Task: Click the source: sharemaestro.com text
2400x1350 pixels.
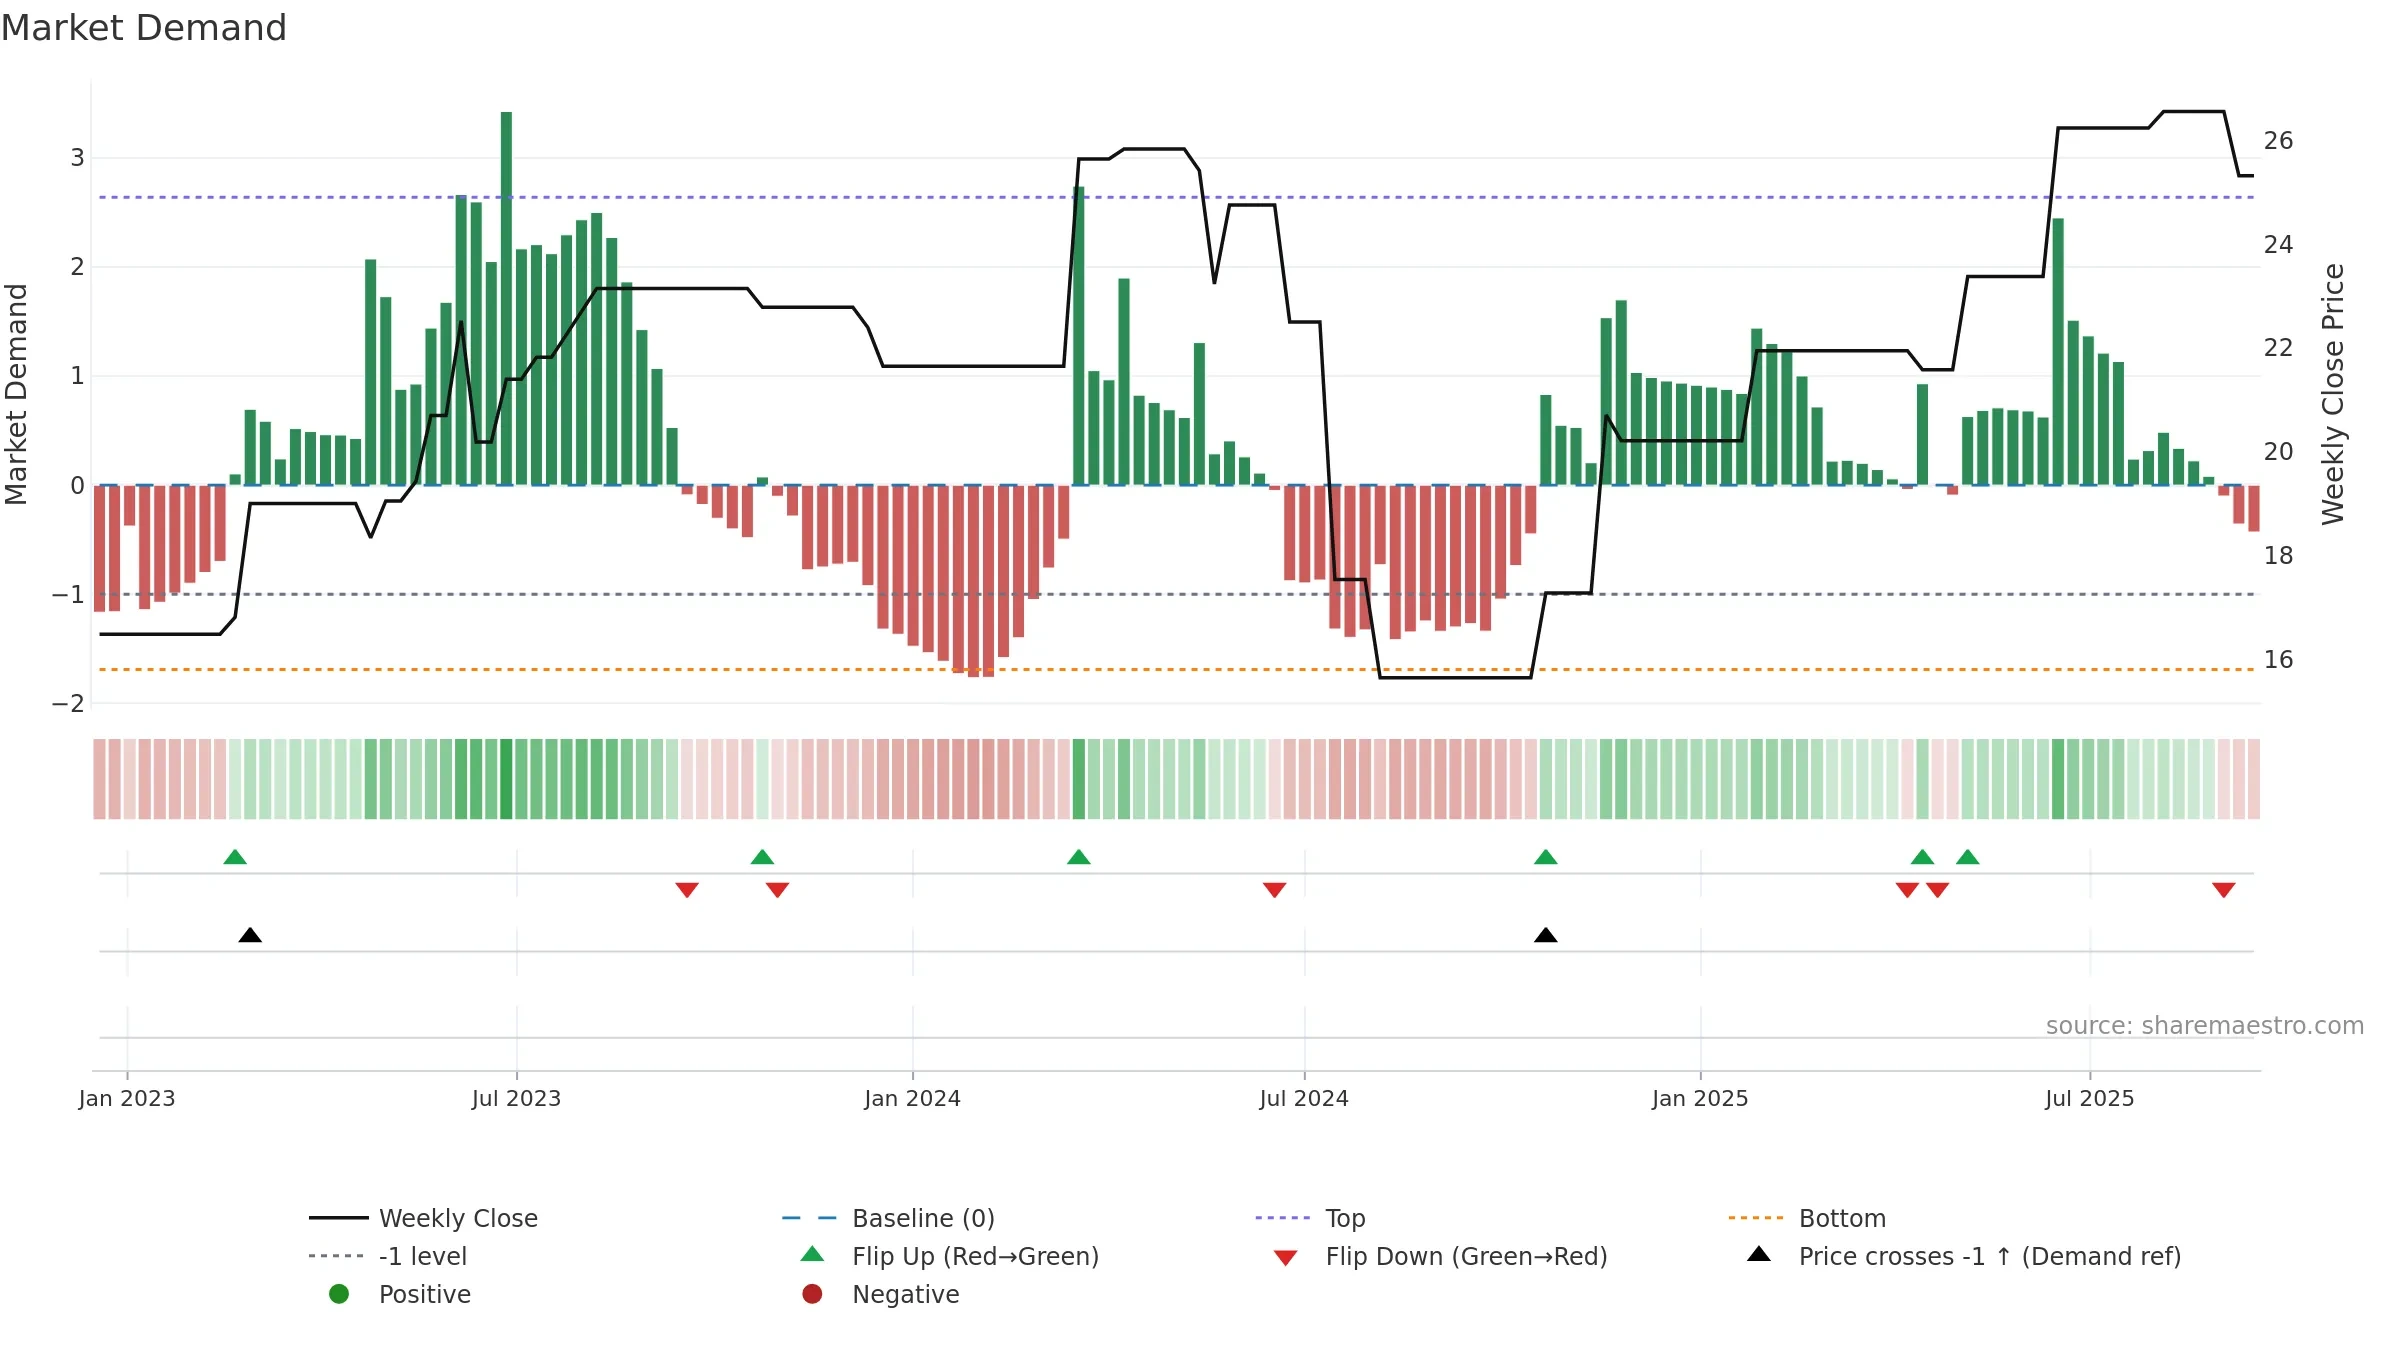Action: click(x=2205, y=1026)
